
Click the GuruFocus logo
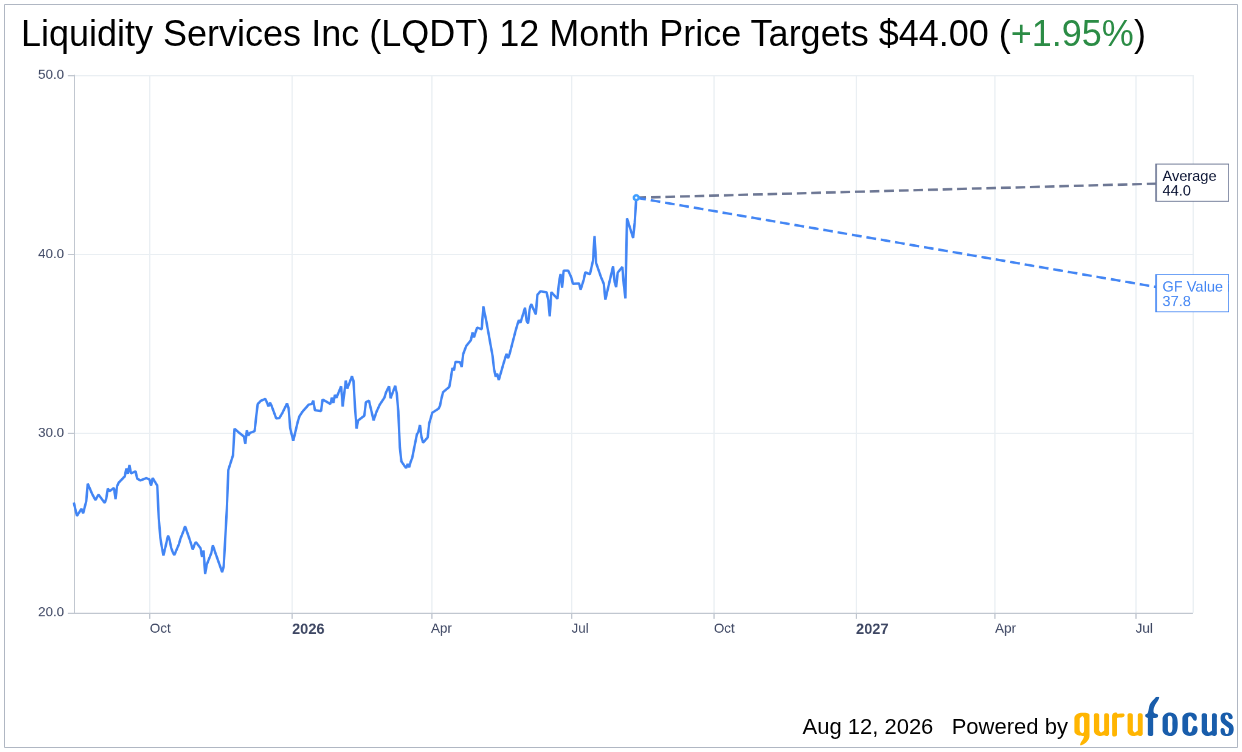pyautogui.click(x=1153, y=721)
